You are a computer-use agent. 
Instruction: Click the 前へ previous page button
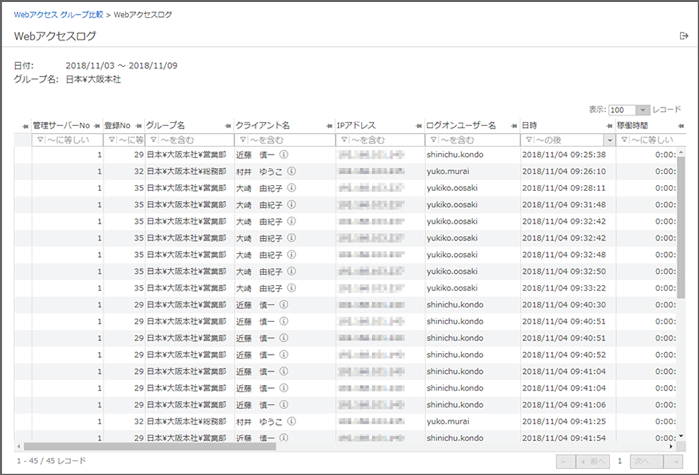[x=593, y=462]
